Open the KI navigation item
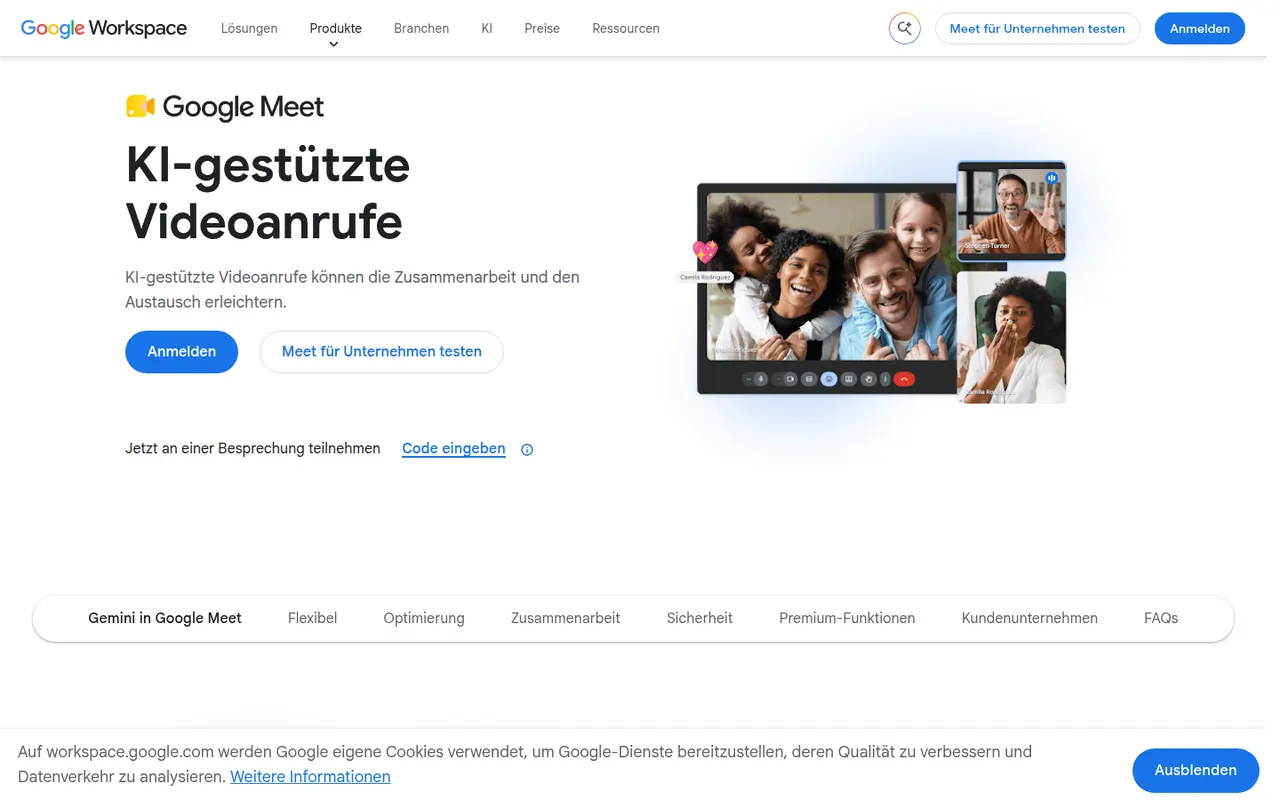Image resolution: width=1280 pixels, height=800 pixels. (x=487, y=28)
